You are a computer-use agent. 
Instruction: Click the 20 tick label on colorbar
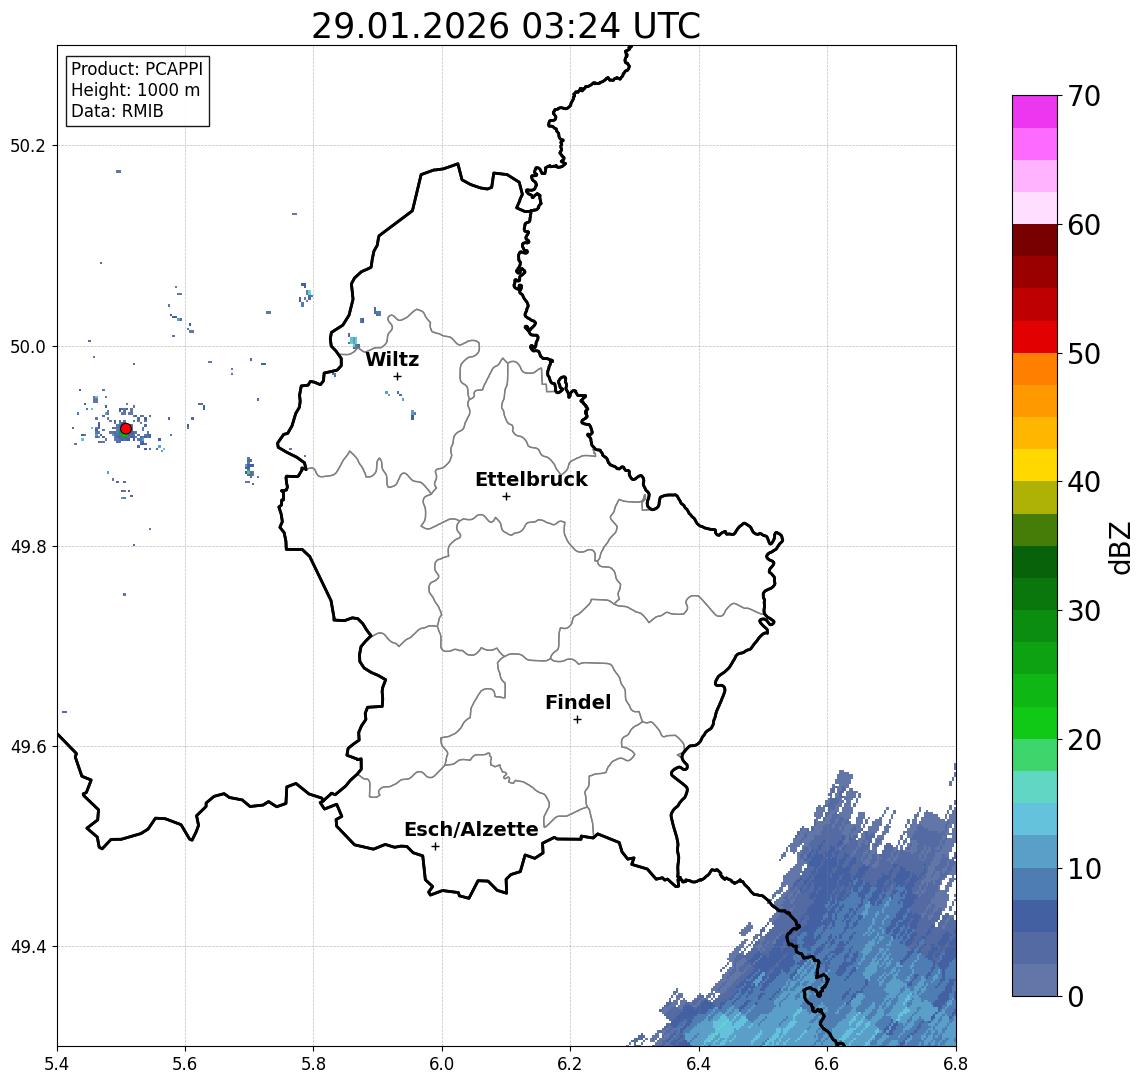[1084, 740]
